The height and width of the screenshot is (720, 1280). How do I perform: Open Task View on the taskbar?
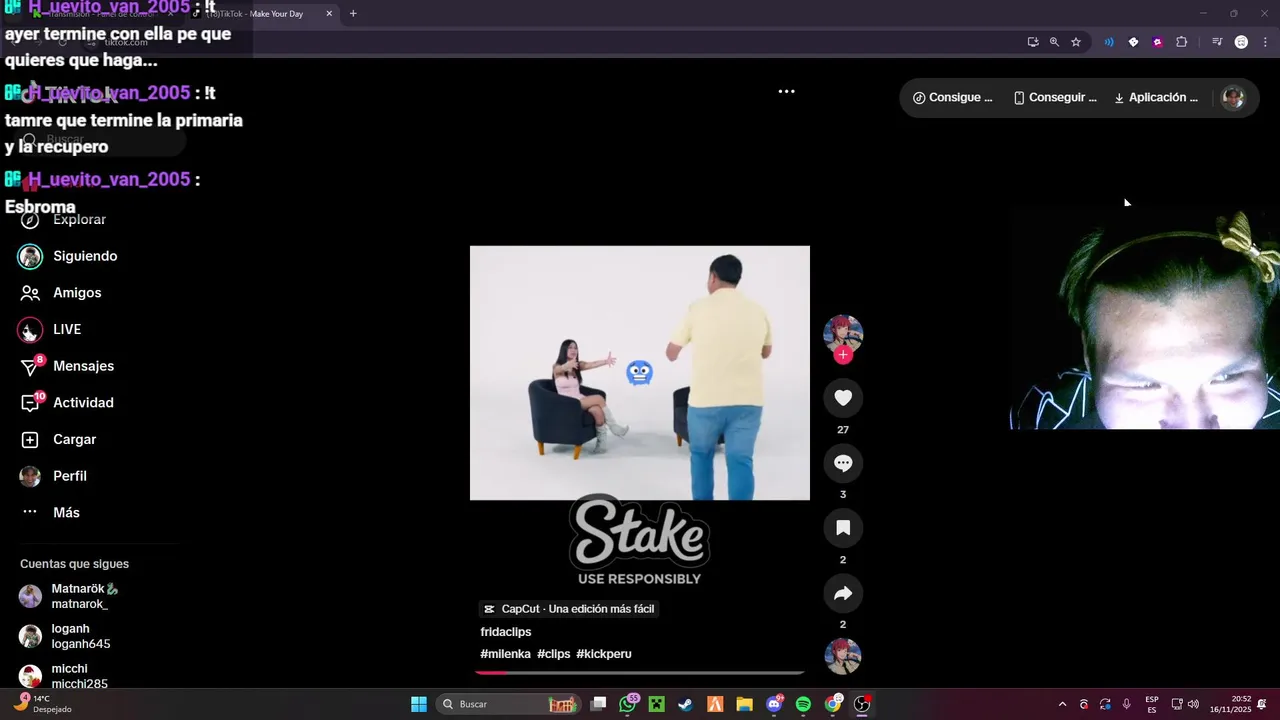click(x=598, y=704)
